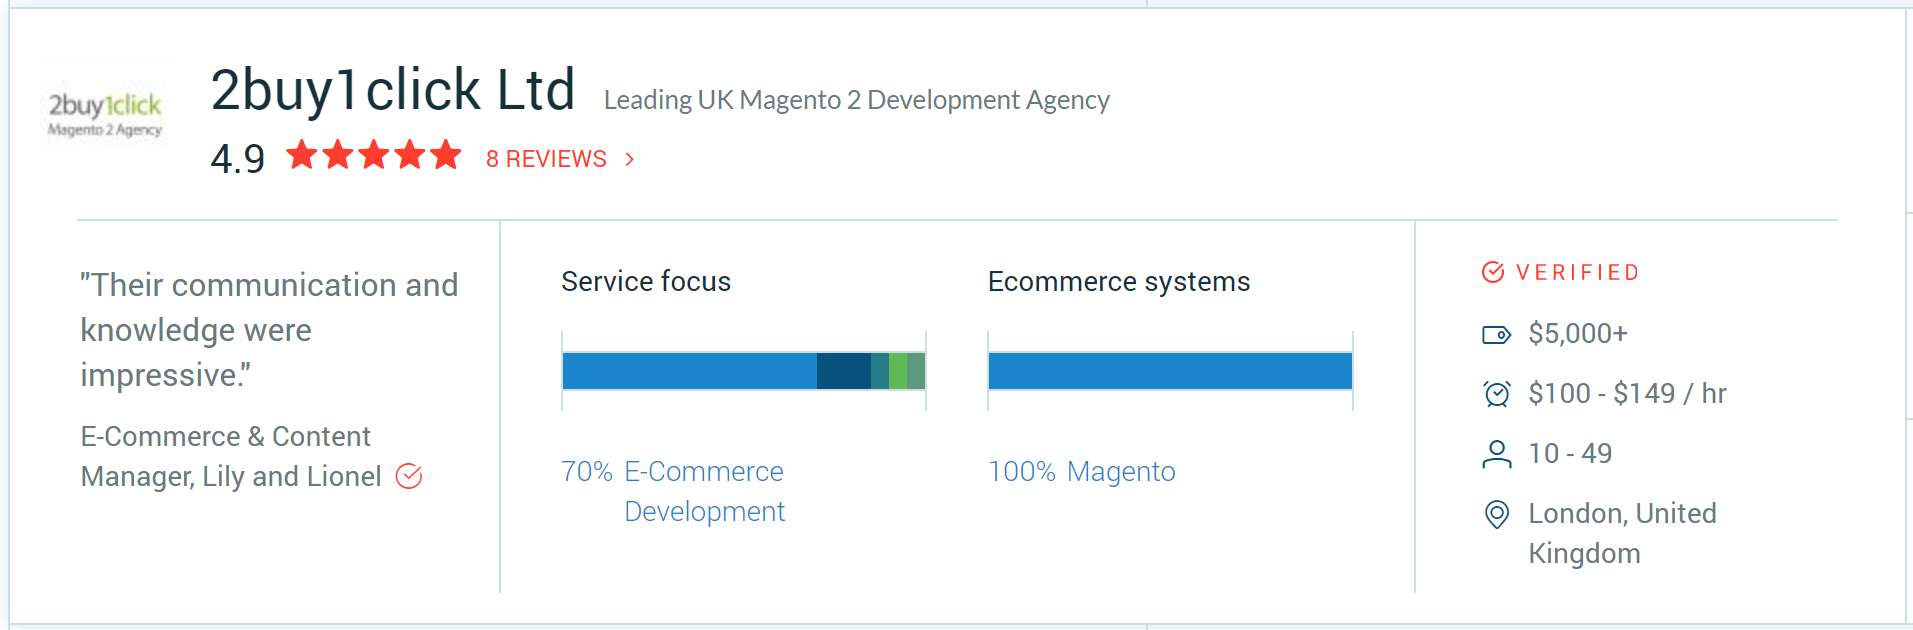Click the red Verified badge icon

(x=1493, y=272)
